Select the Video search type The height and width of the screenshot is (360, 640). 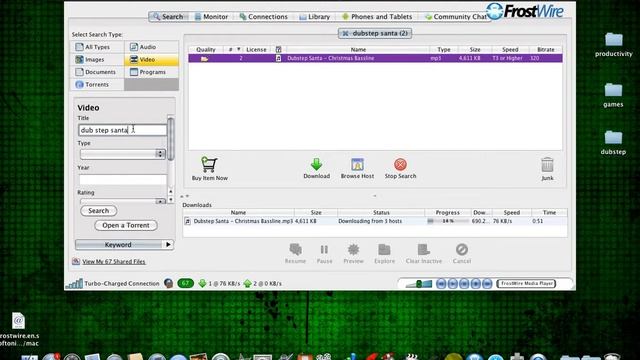tap(151, 60)
